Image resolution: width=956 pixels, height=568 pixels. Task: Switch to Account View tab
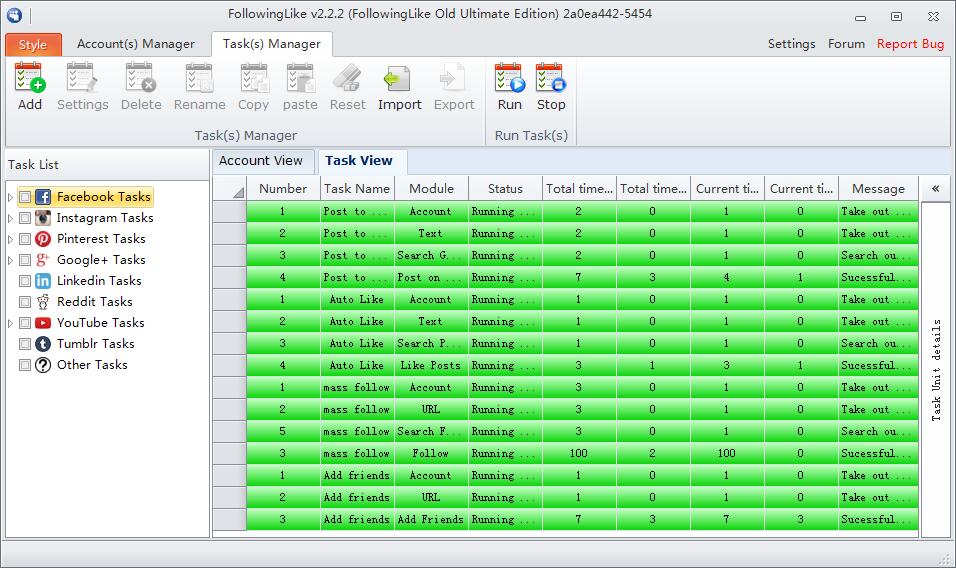[x=261, y=161]
